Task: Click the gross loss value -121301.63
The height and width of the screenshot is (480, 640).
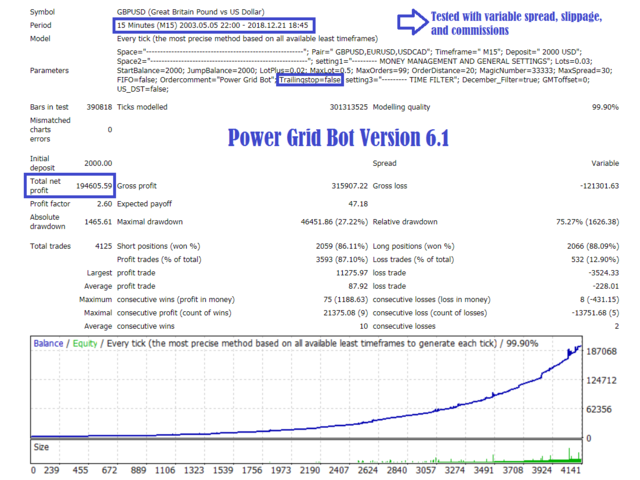Action: [599, 186]
